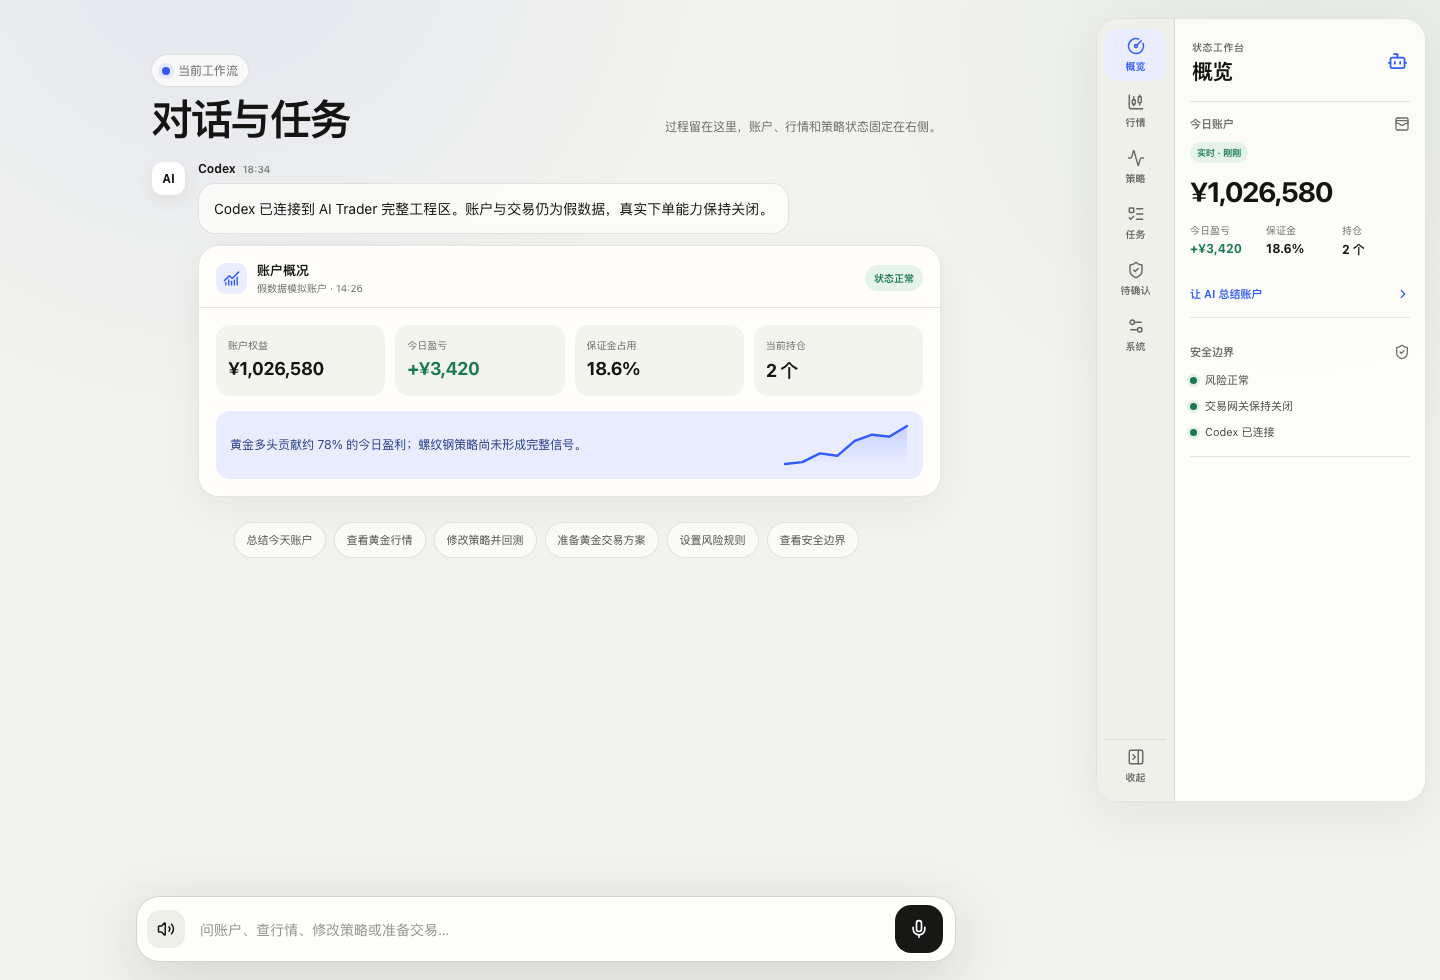1440x980 pixels.
Task: Click the 账户权益 ¥1,026,580 tile
Action: [x=301, y=360]
